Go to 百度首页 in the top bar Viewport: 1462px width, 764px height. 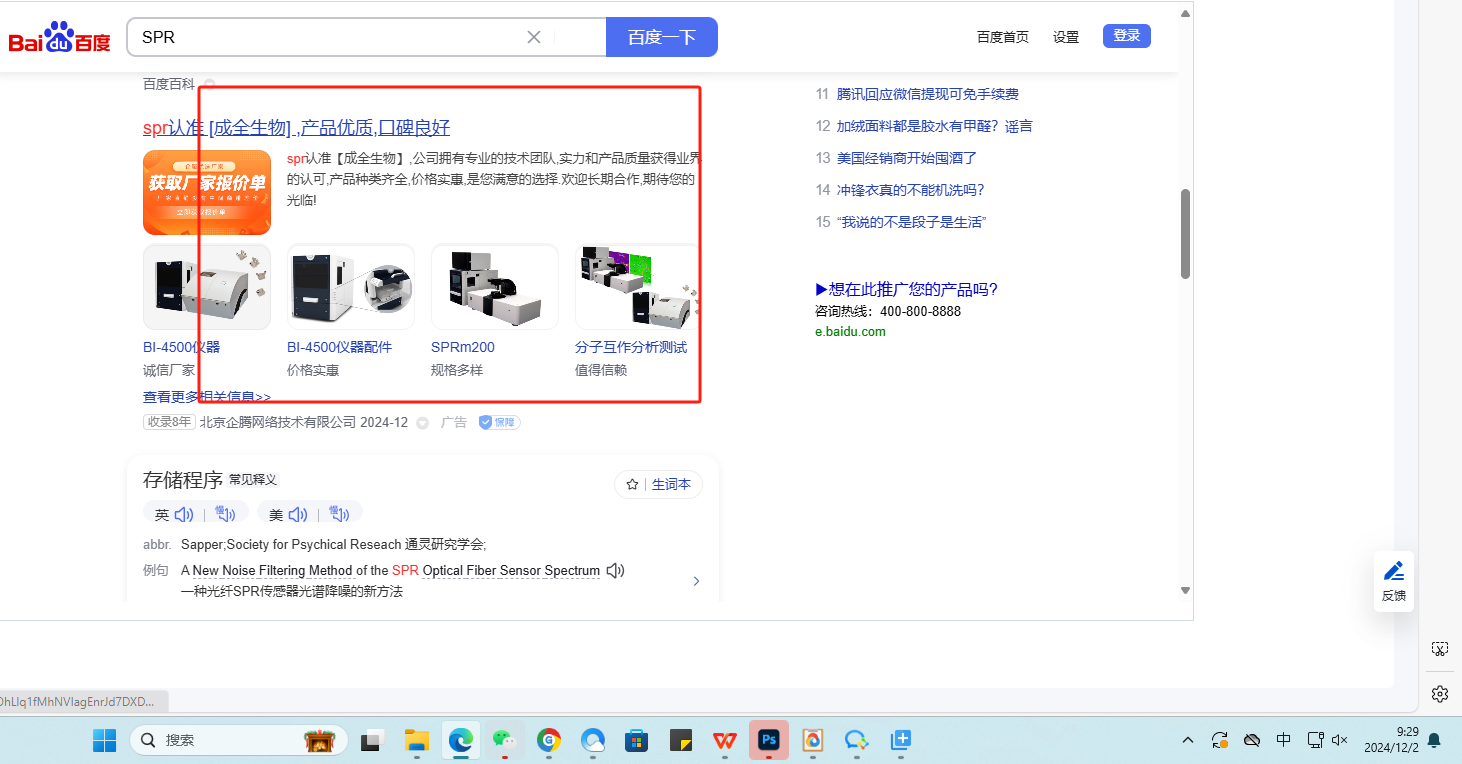click(x=1002, y=37)
